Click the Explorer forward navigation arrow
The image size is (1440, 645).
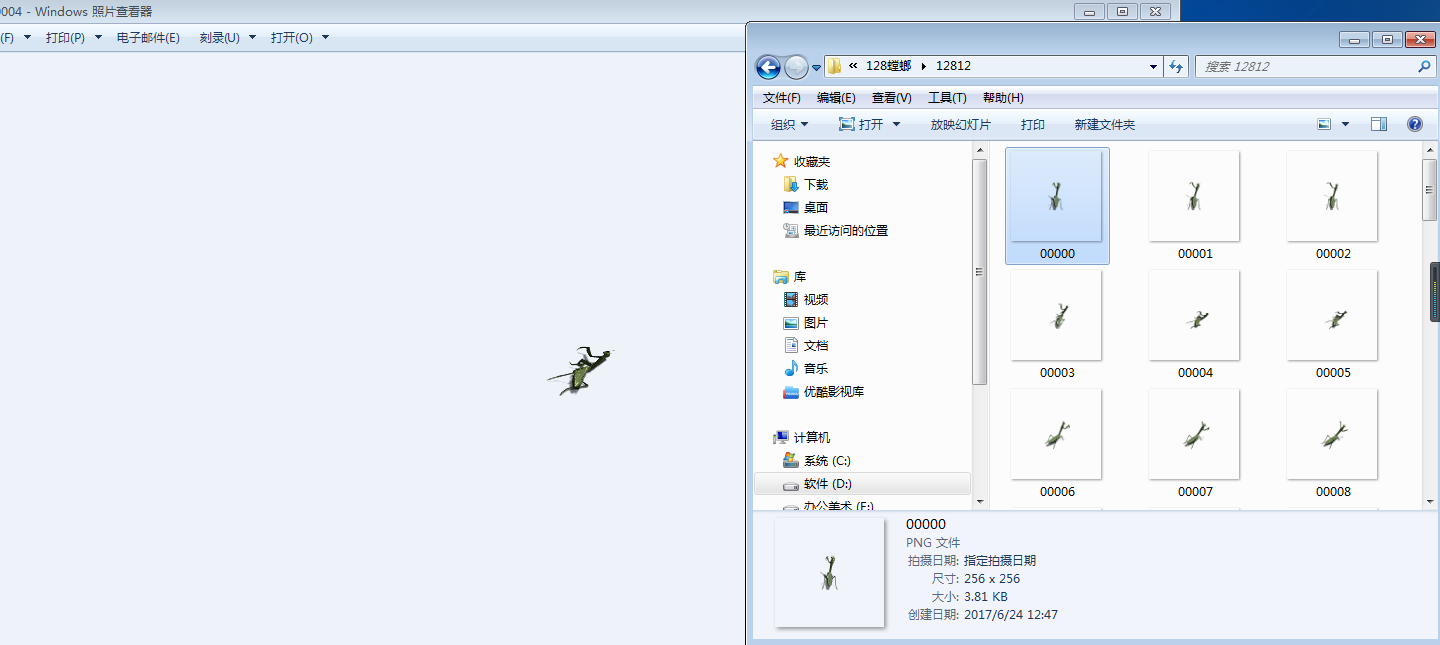click(796, 67)
